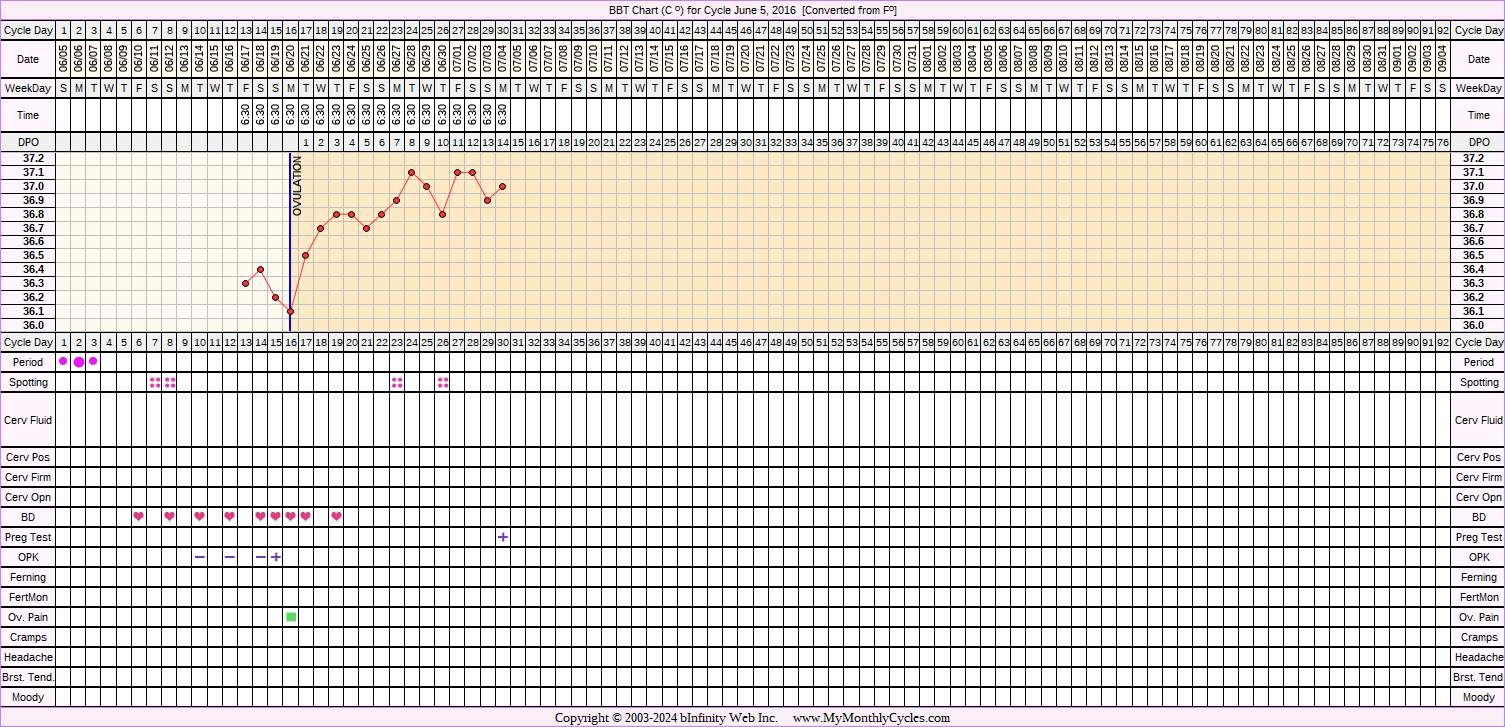Select the lowest temperature point at 36.1
Image resolution: width=1505 pixels, height=727 pixels.
pyautogui.click(x=291, y=311)
